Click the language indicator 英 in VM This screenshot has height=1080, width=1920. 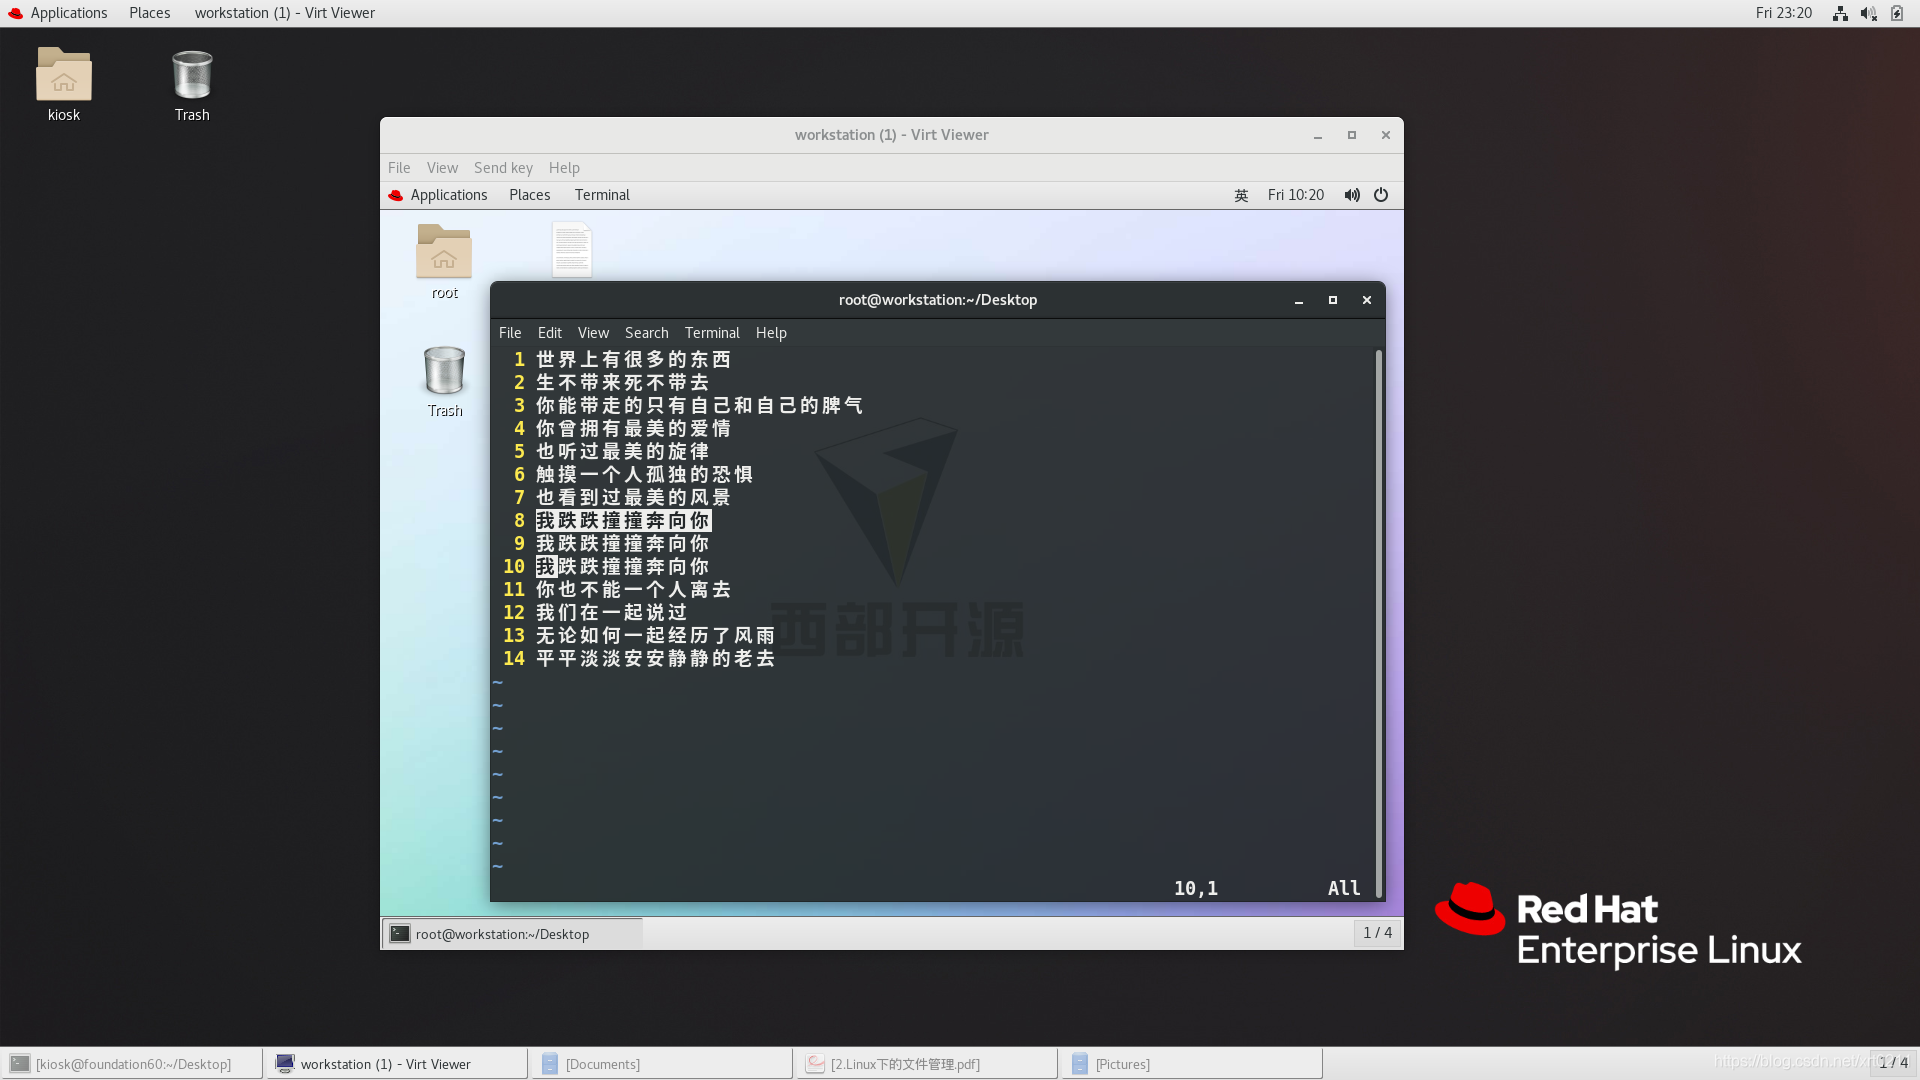[1240, 194]
